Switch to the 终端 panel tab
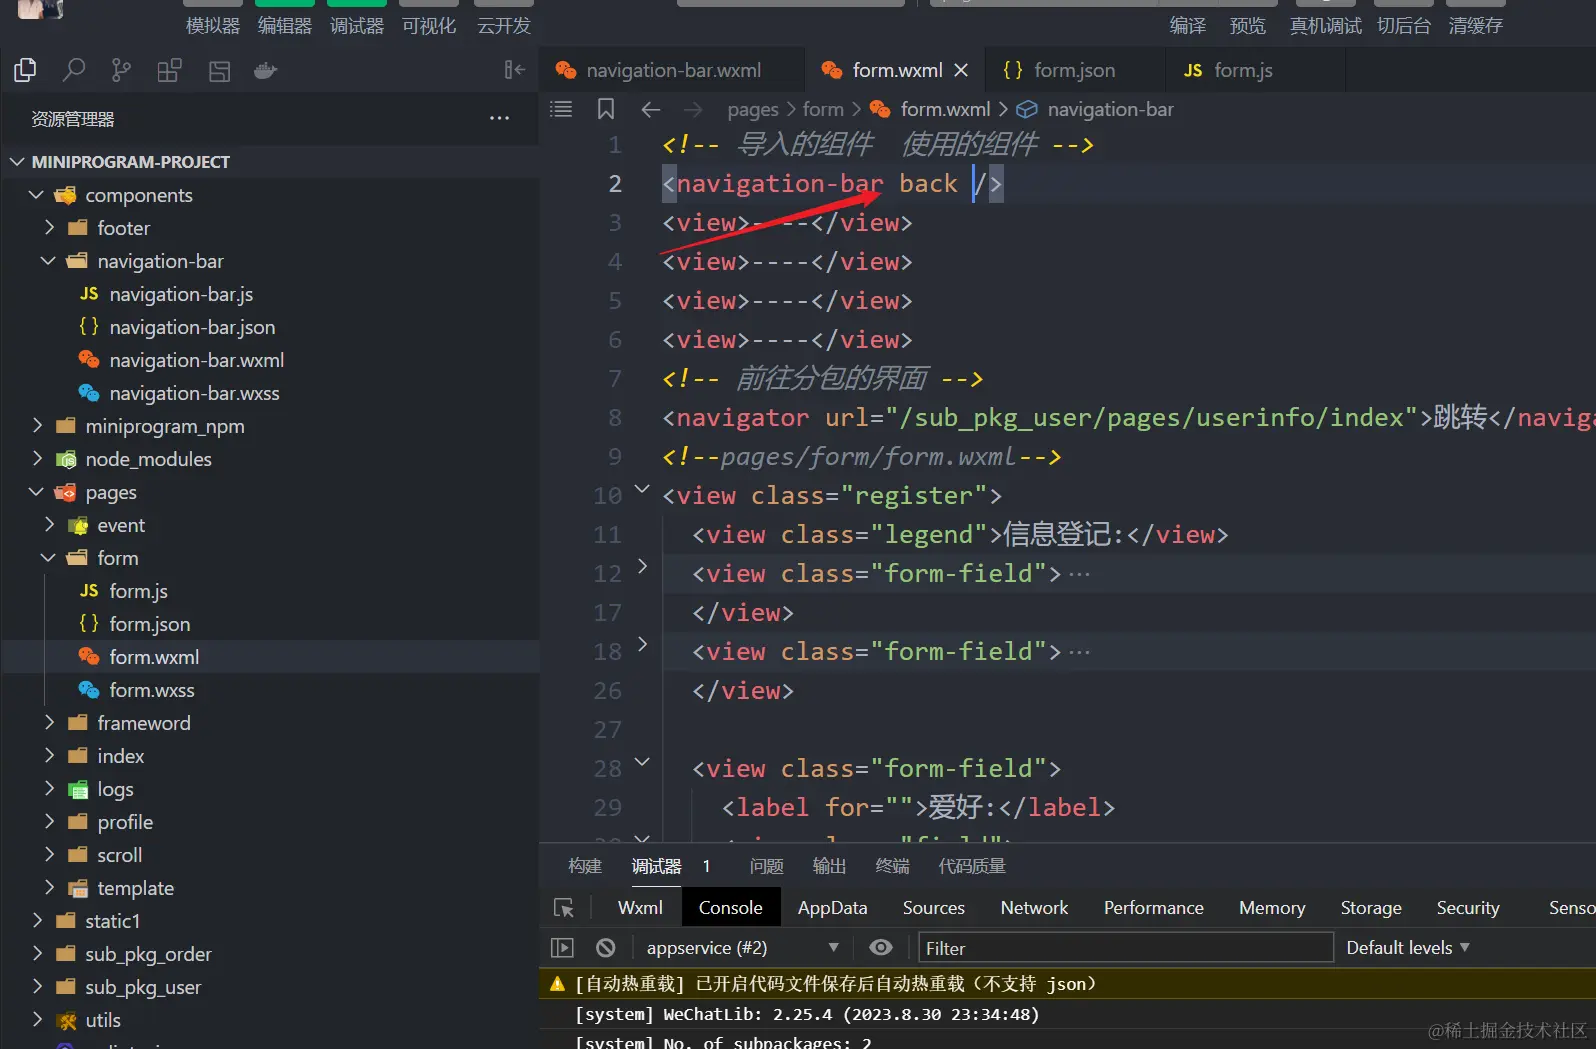This screenshot has width=1596, height=1049. point(892,866)
